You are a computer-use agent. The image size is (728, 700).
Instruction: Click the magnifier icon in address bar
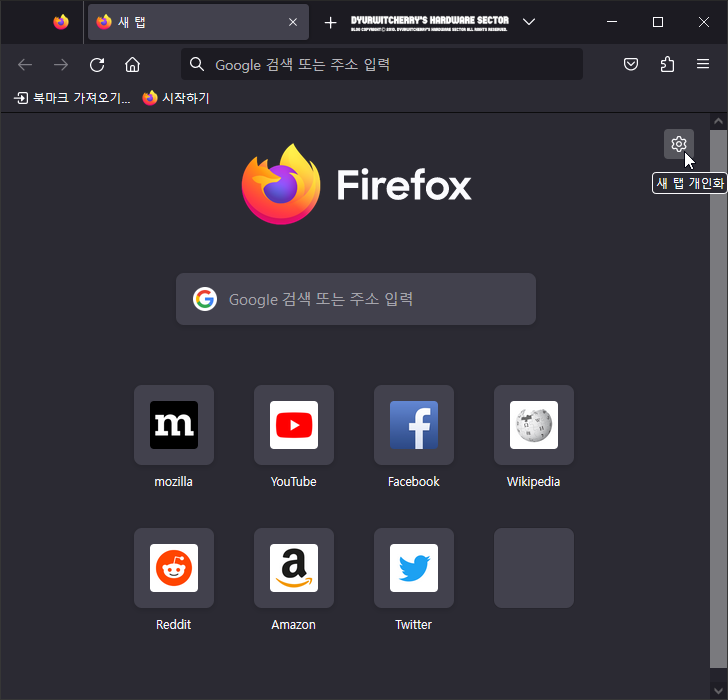pos(197,64)
